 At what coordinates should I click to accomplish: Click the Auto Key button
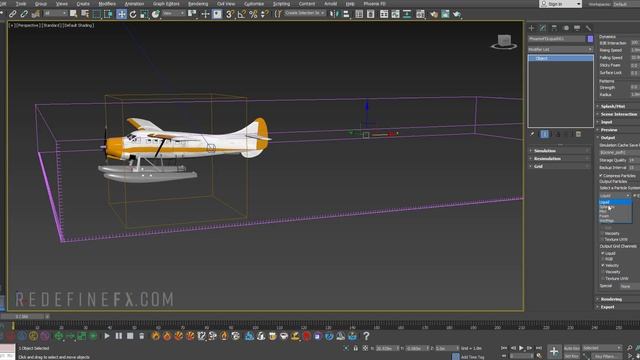coord(571,348)
